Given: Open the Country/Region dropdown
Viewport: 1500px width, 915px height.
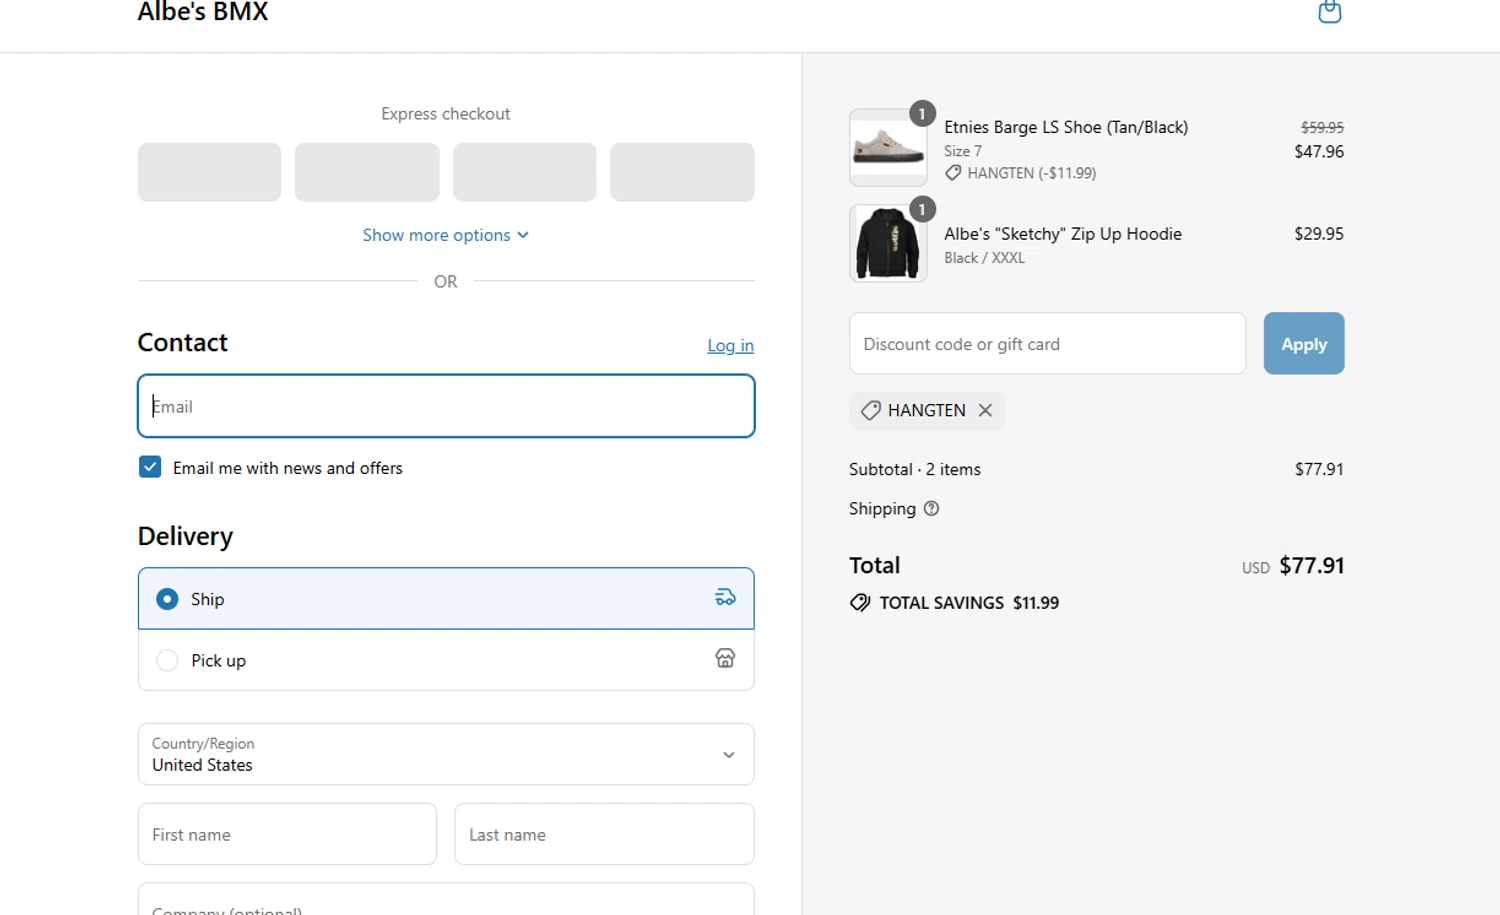Looking at the screenshot, I should (446, 754).
